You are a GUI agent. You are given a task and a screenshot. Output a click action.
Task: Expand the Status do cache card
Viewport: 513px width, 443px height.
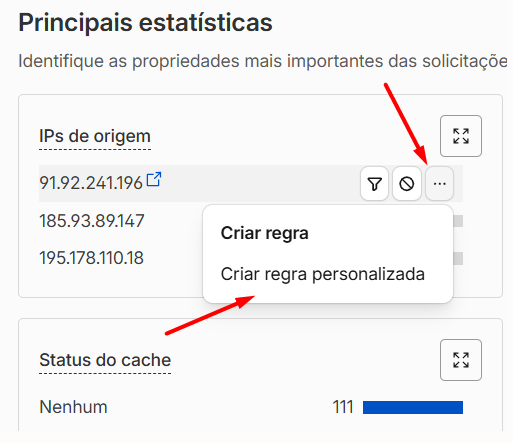point(461,360)
